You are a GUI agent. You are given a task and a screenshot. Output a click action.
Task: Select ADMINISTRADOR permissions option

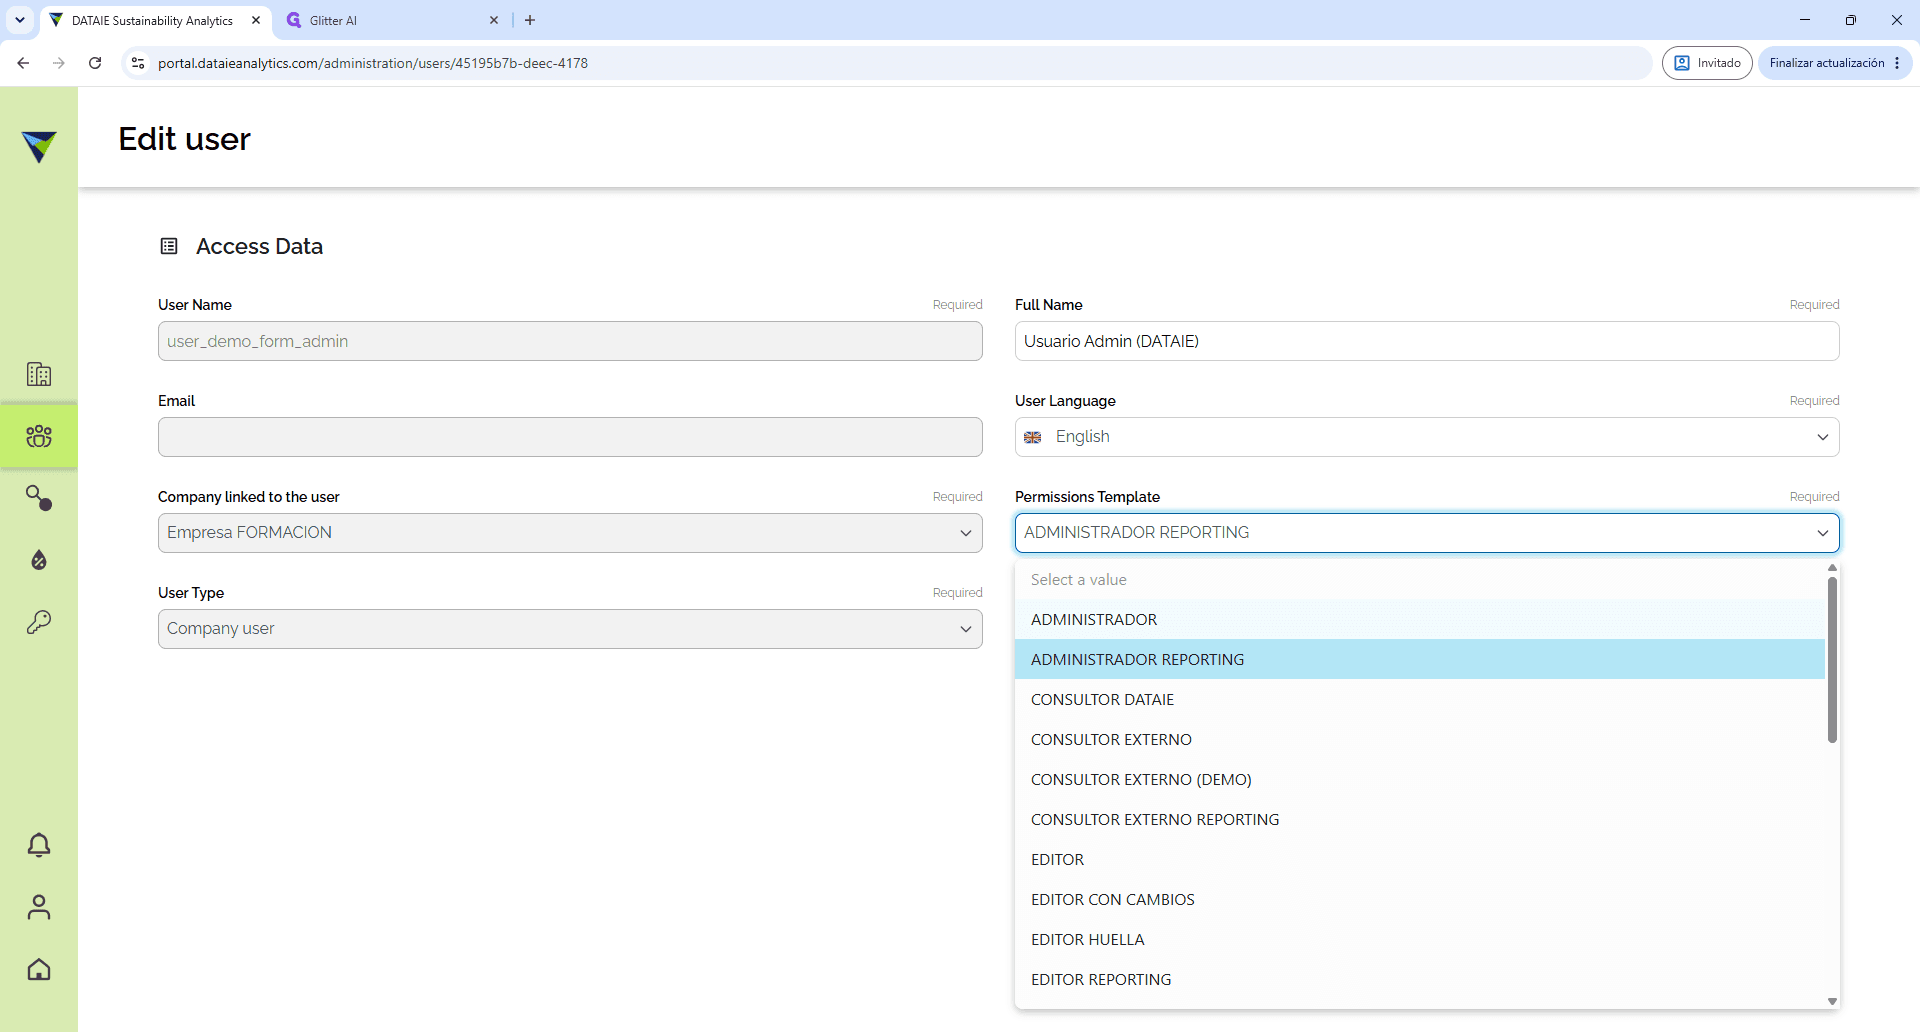click(1420, 620)
